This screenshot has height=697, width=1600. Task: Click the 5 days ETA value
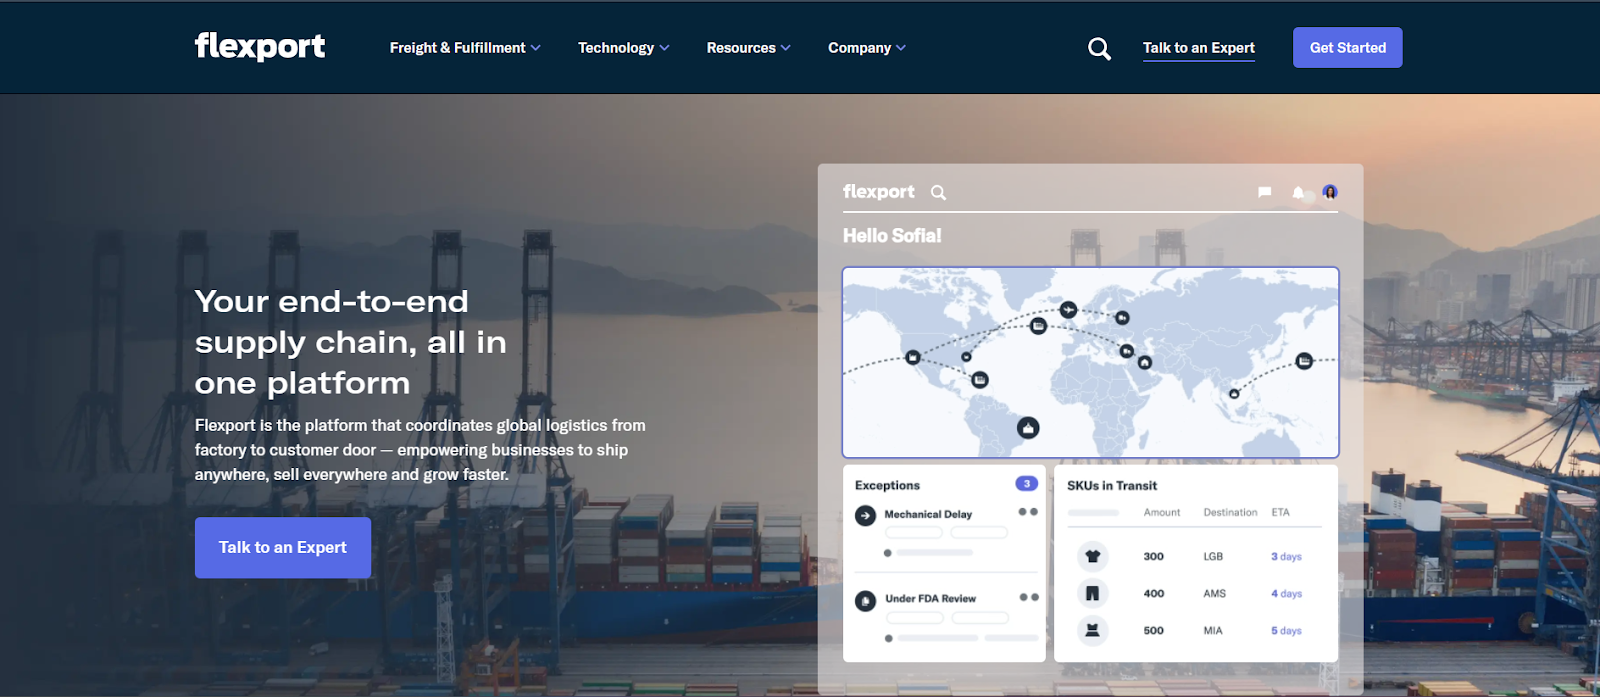pyautogui.click(x=1286, y=630)
